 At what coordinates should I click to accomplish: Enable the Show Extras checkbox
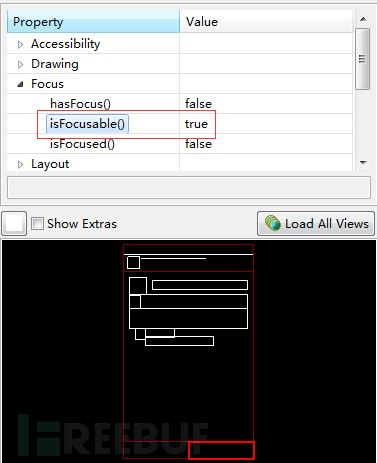[x=37, y=223]
